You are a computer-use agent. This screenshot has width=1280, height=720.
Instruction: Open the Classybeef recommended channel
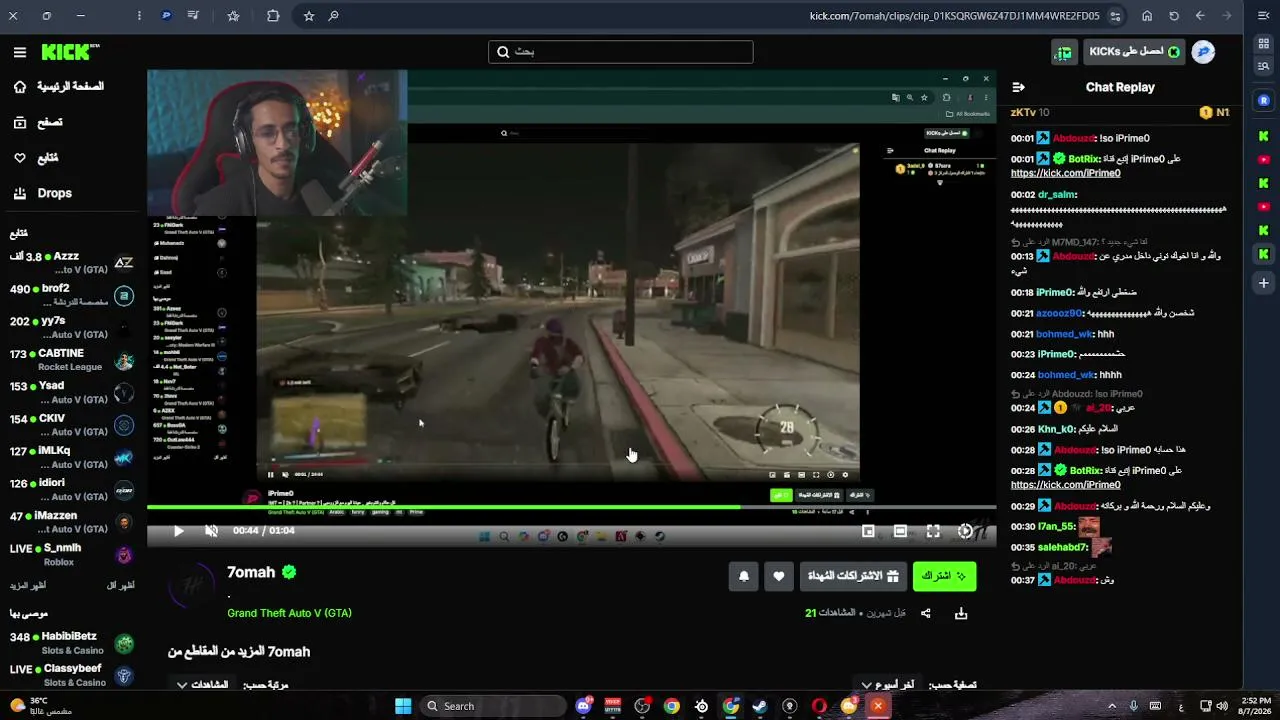pos(72,675)
